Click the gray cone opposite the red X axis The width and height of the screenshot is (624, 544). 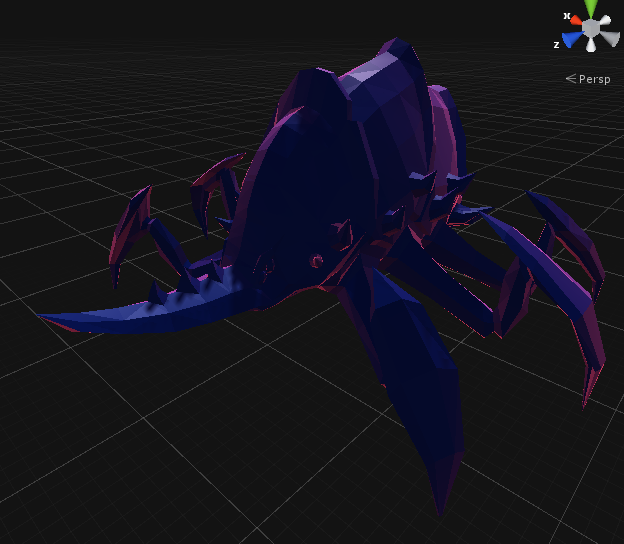pyautogui.click(x=610, y=37)
